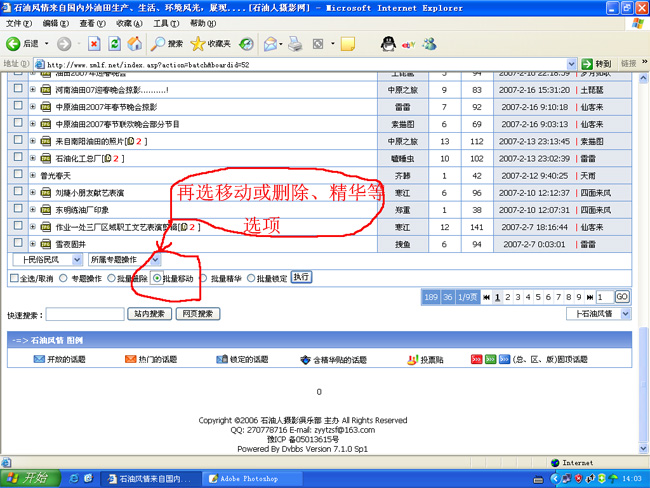The height and width of the screenshot is (488, 650).
Task: Click the Internet zone globe in status bar
Action: click(x=555, y=463)
